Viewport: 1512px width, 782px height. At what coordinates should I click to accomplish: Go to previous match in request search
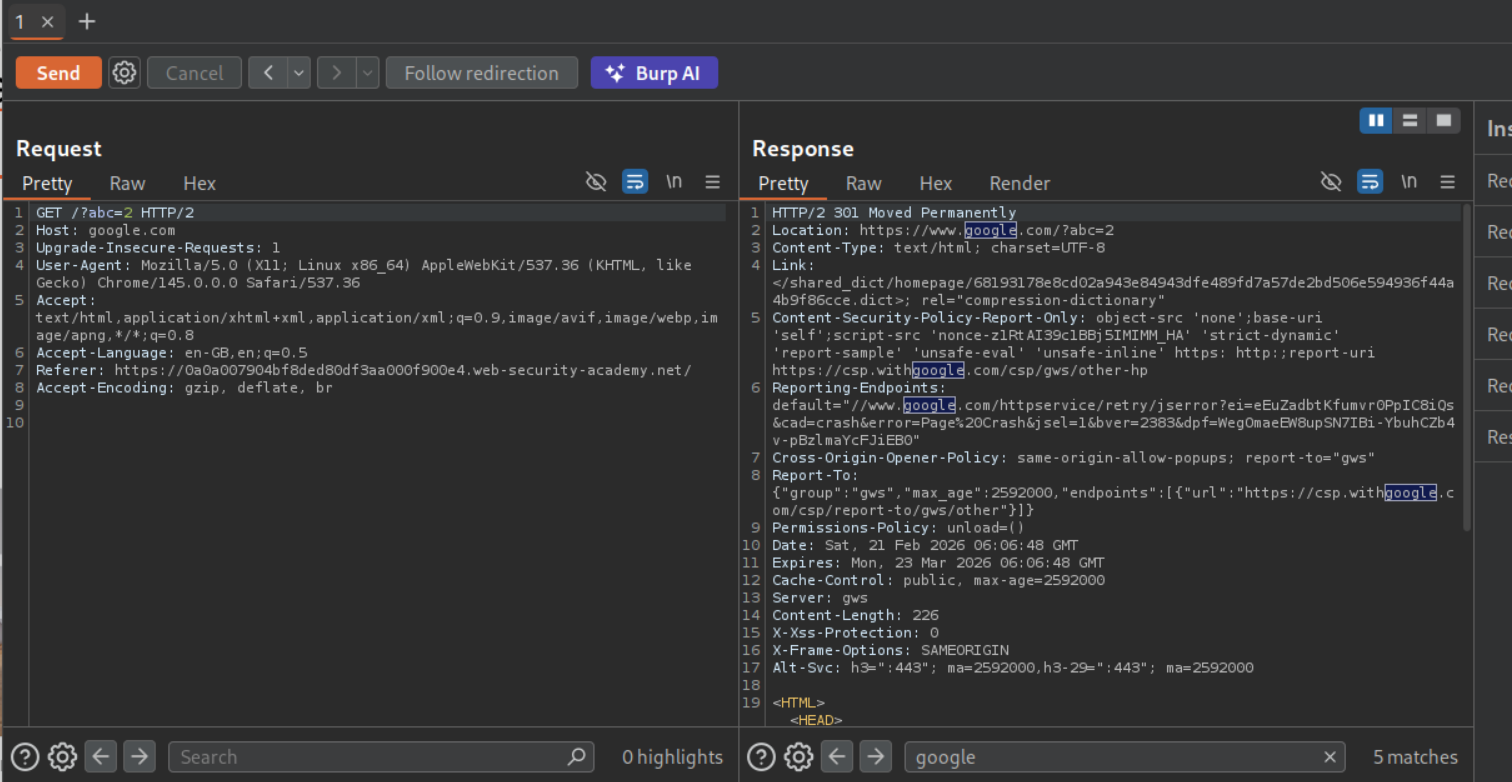coord(101,757)
